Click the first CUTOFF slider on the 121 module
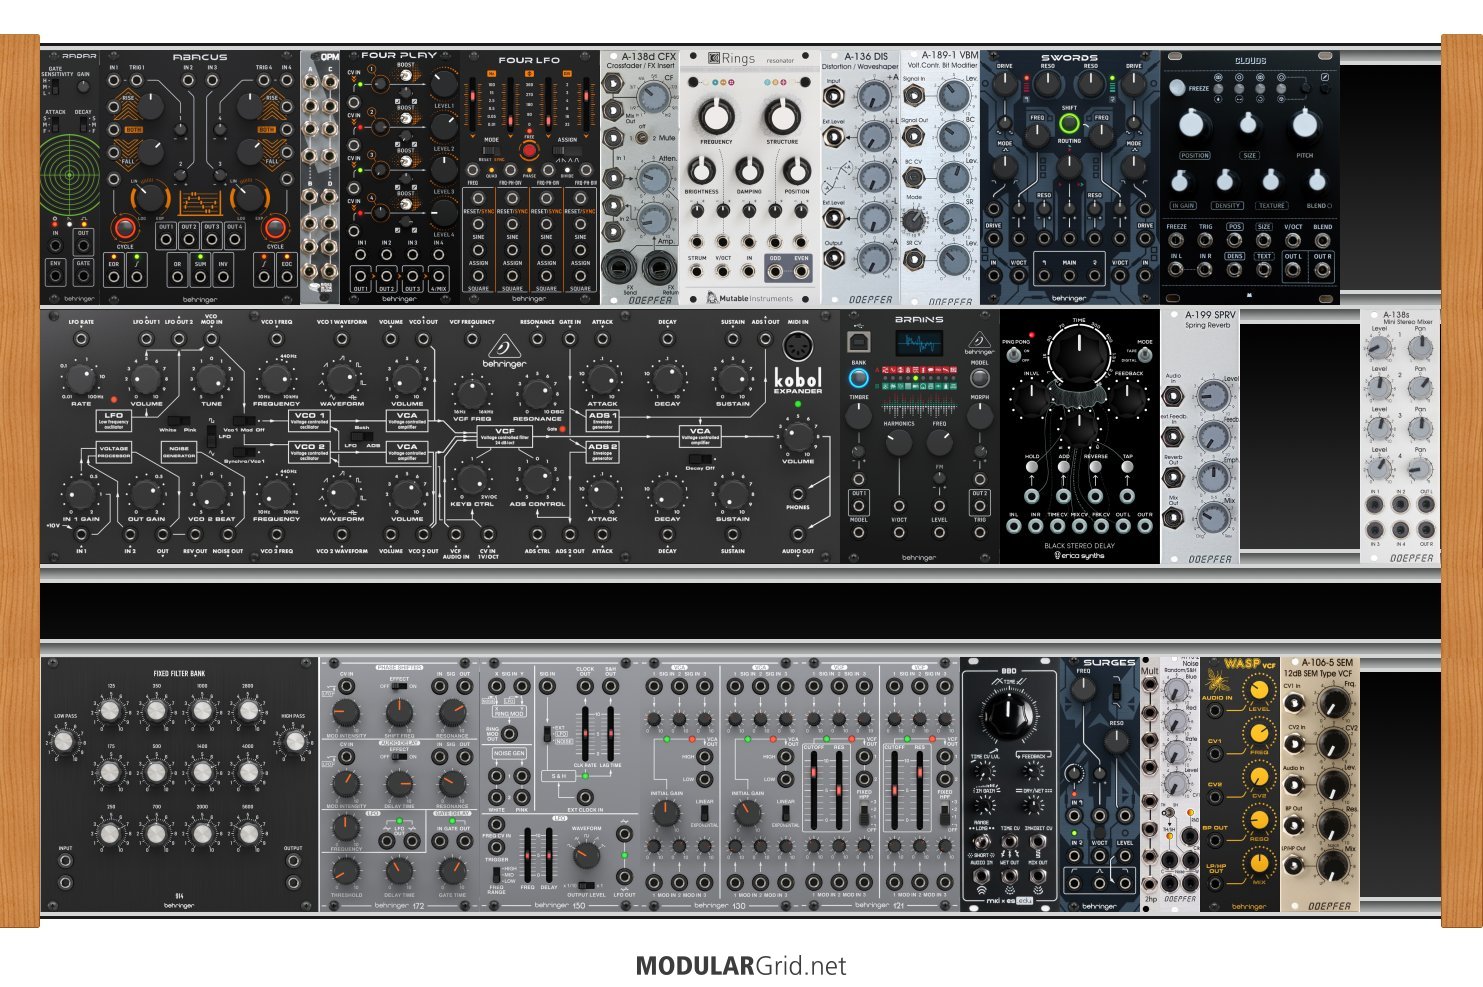The height and width of the screenshot is (987, 1483). tap(815, 790)
